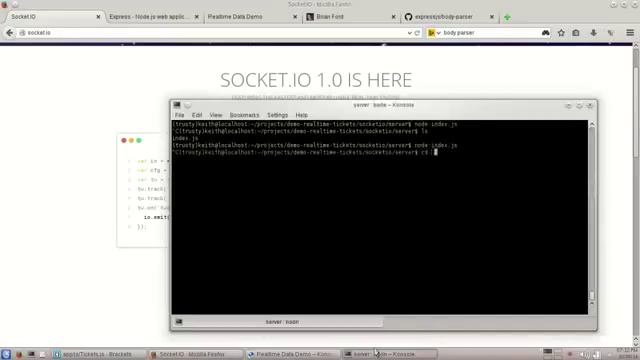Click the binoculars search icon
This screenshot has height=360, width=640.
[x=545, y=33]
